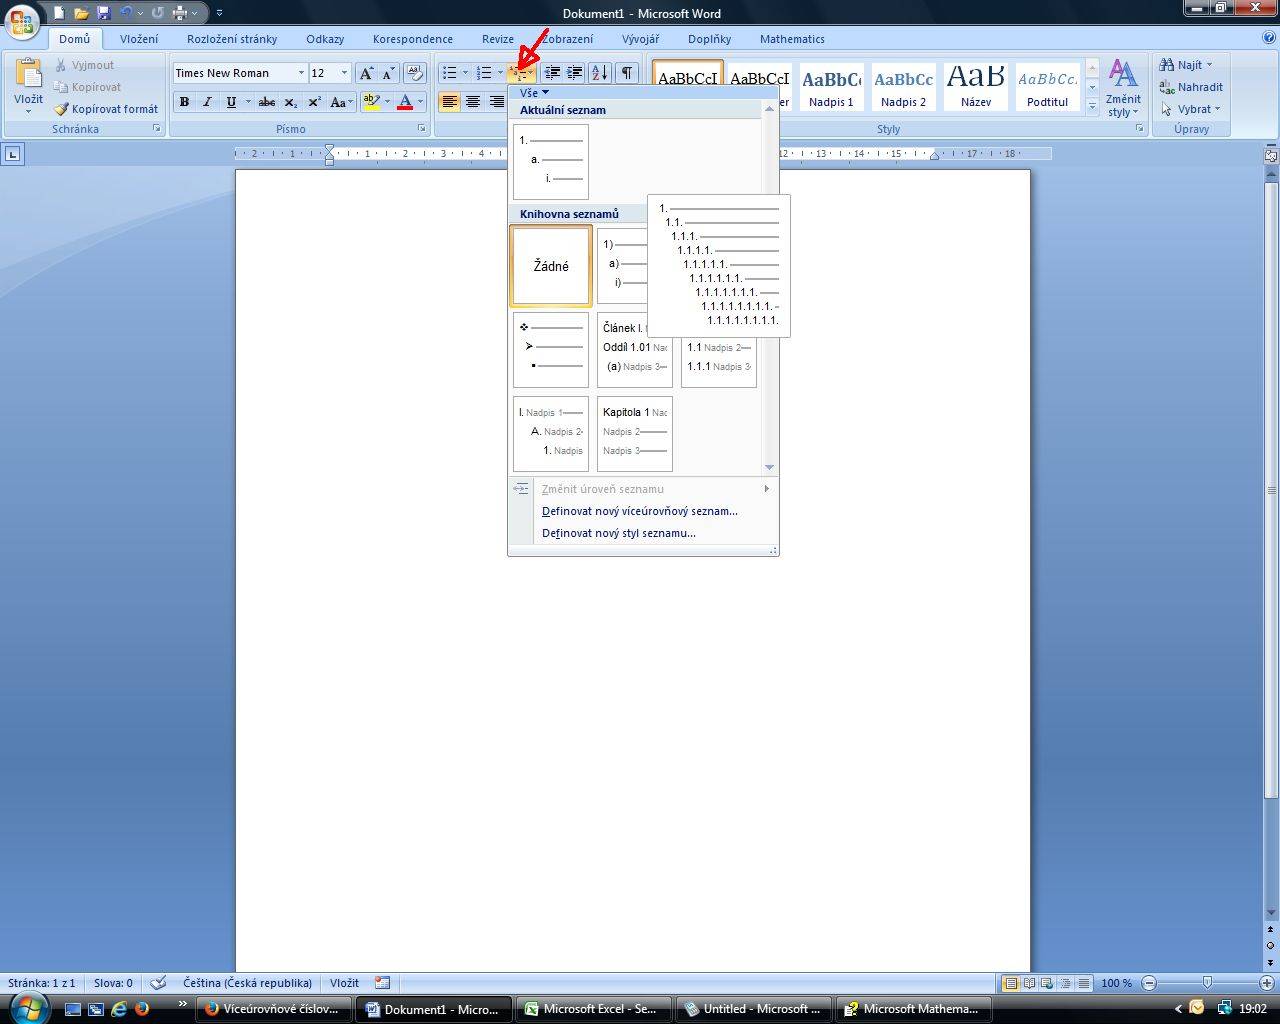Click the Undo arrow icon
The width and height of the screenshot is (1280, 1024).
tap(126, 13)
